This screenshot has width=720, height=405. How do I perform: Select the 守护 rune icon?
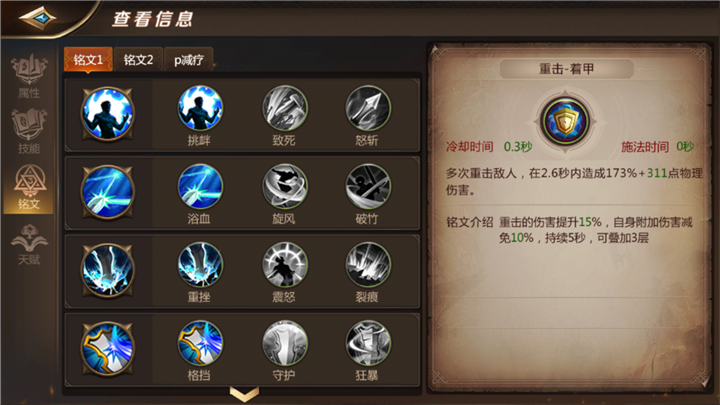285,343
